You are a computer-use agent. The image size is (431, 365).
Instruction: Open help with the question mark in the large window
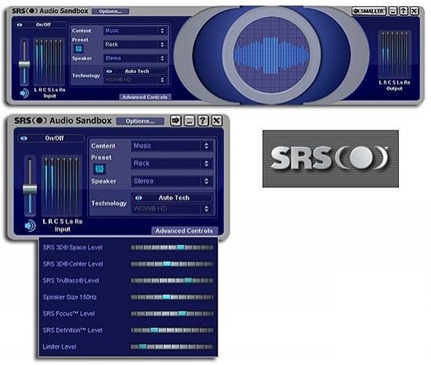pyautogui.click(x=403, y=11)
